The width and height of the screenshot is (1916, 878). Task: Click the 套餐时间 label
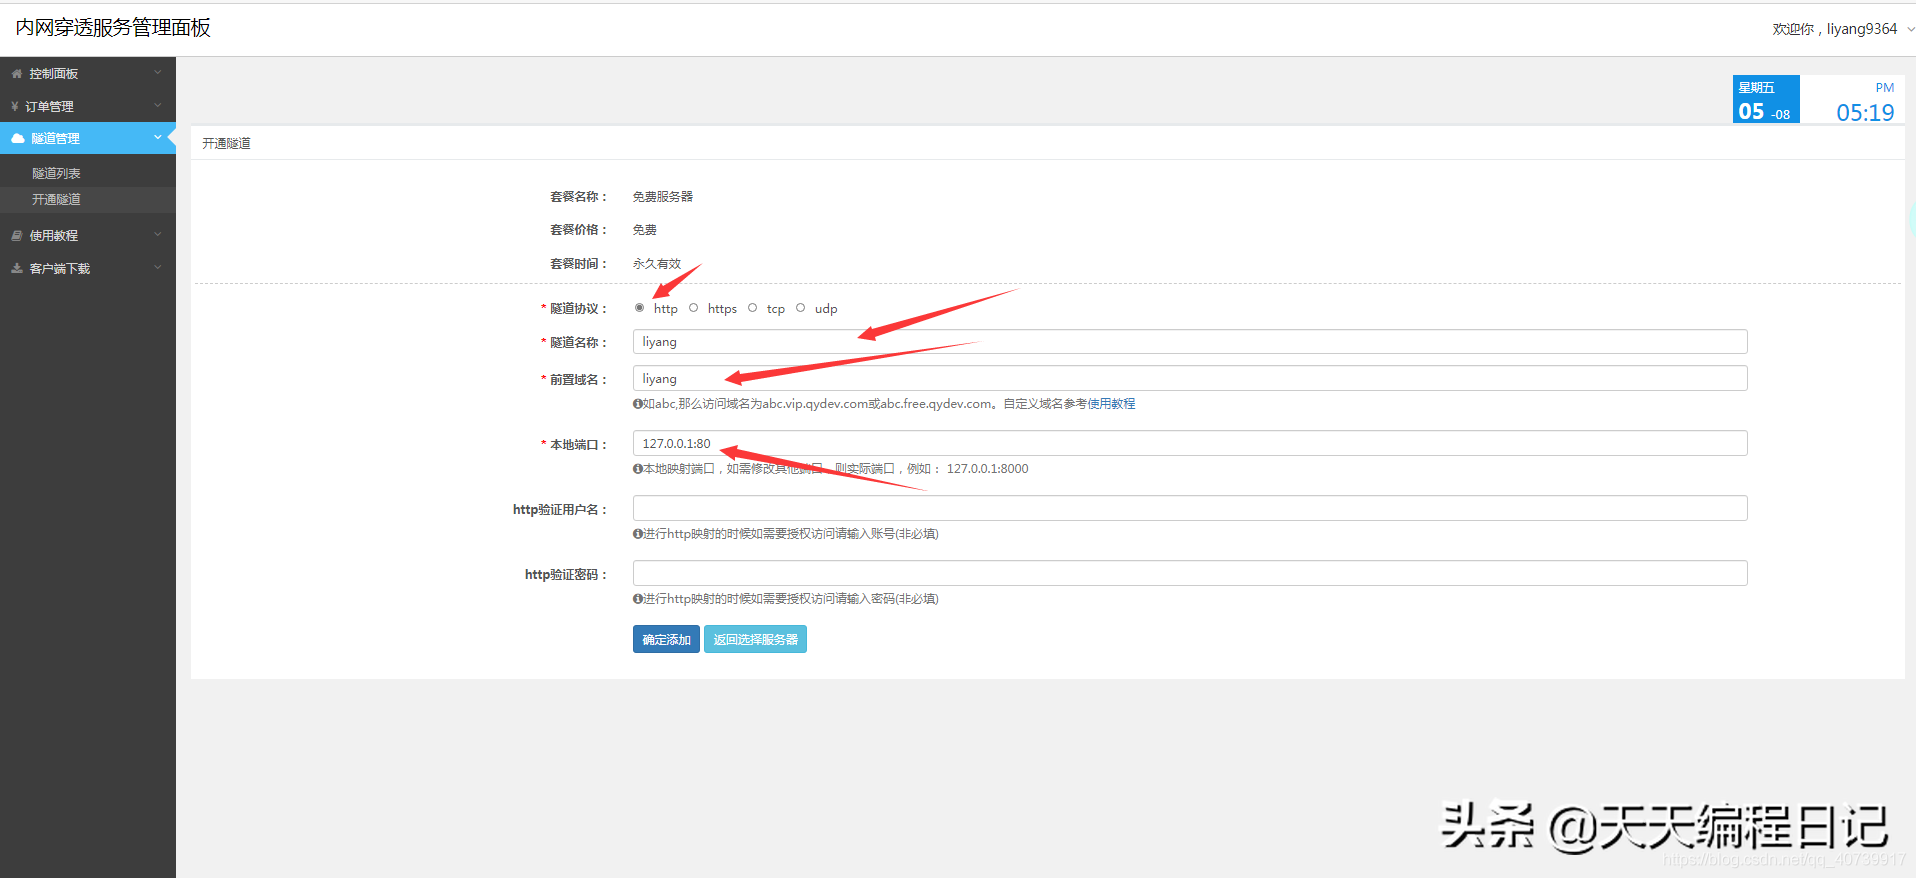coord(578,264)
